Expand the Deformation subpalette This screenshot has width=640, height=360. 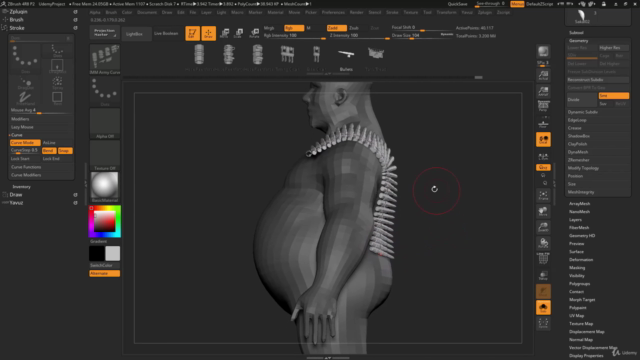click(581, 260)
